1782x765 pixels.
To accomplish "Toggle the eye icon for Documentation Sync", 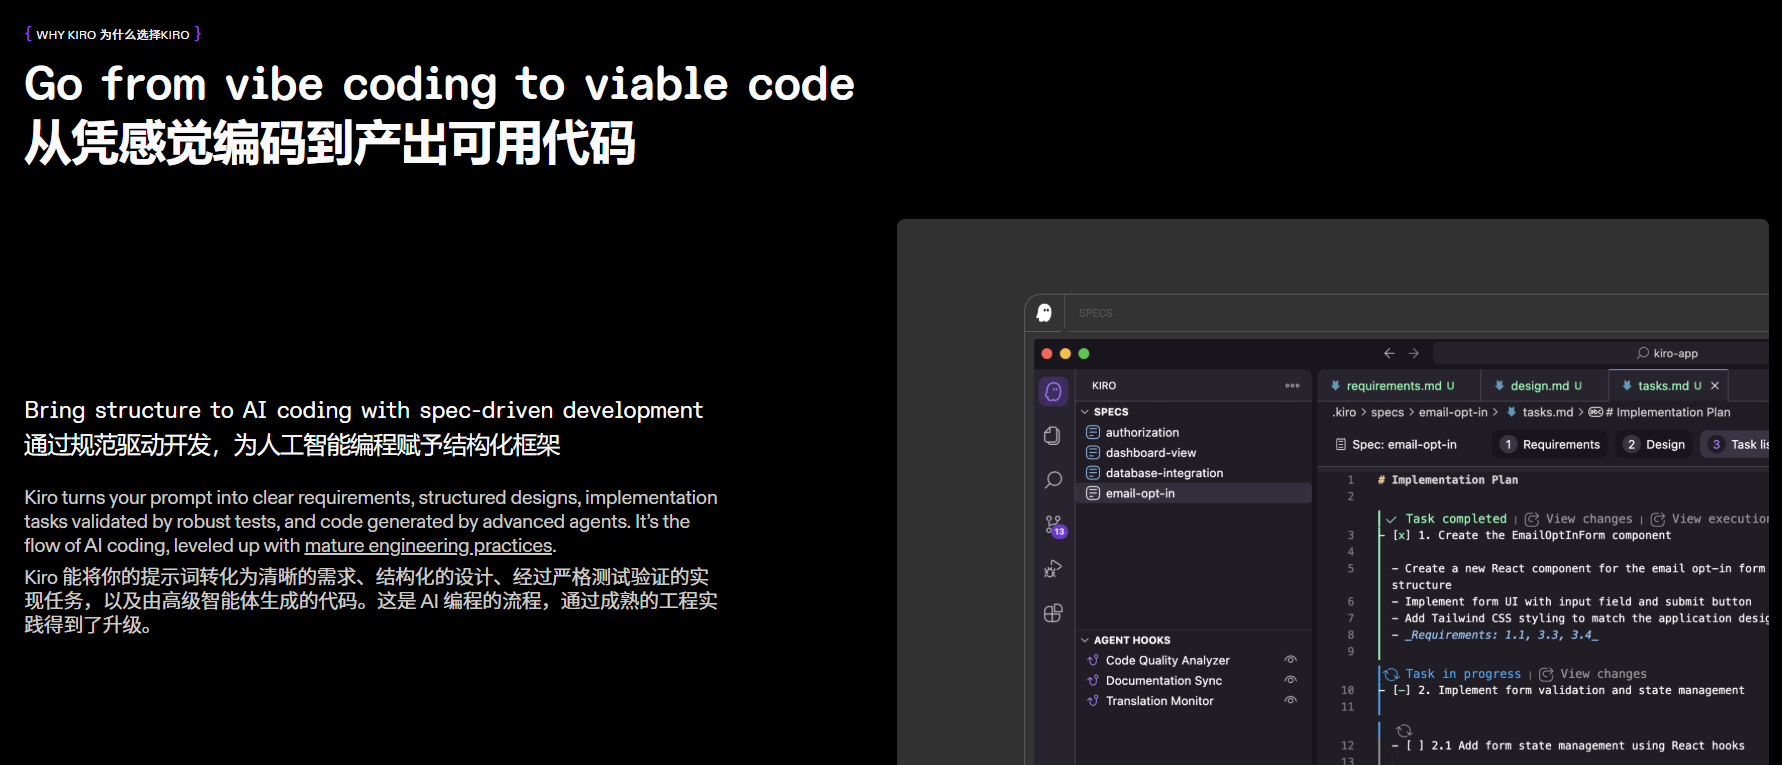I will tap(1290, 680).
